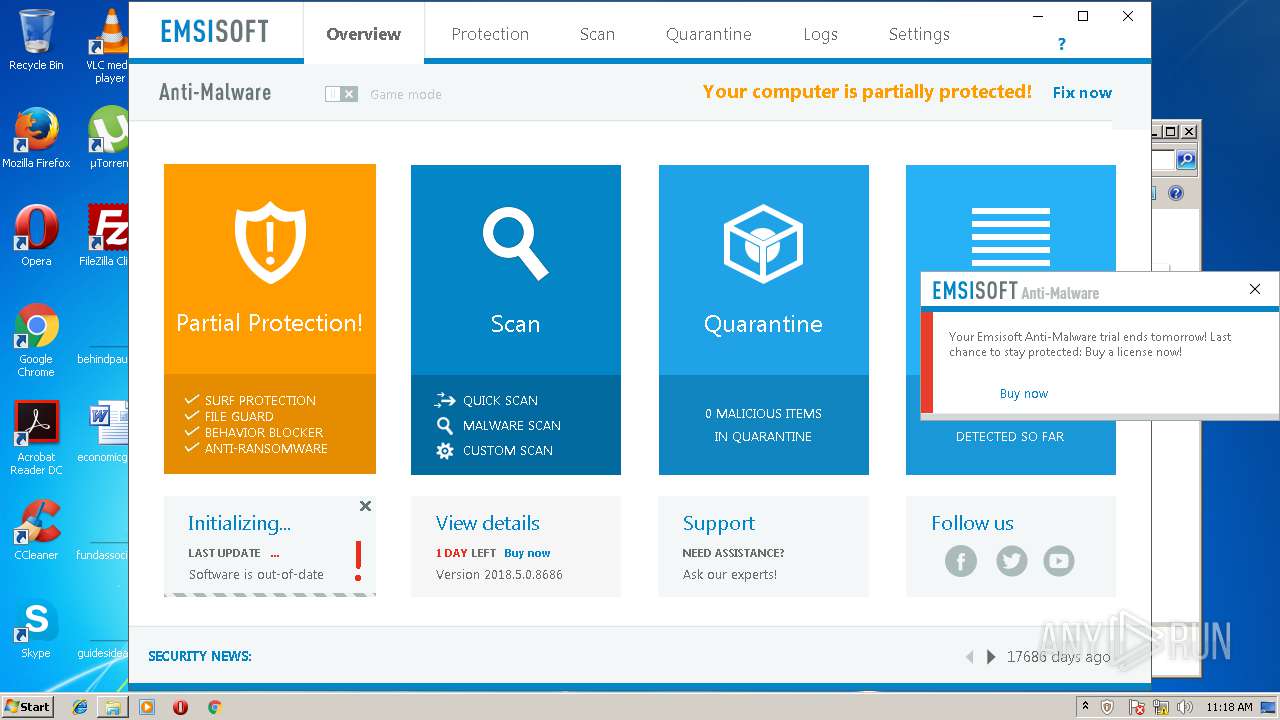Open the Windows Start menu
The height and width of the screenshot is (720, 1280).
pos(28,706)
